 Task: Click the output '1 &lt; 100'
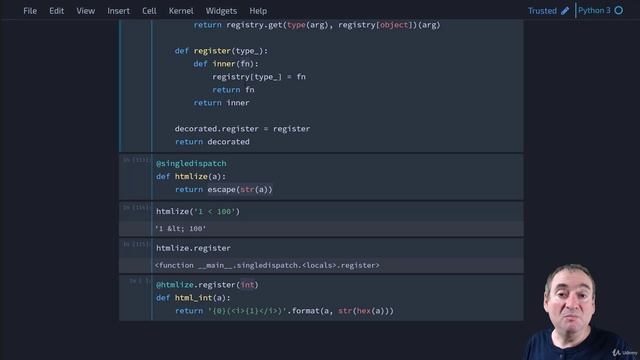(180, 229)
